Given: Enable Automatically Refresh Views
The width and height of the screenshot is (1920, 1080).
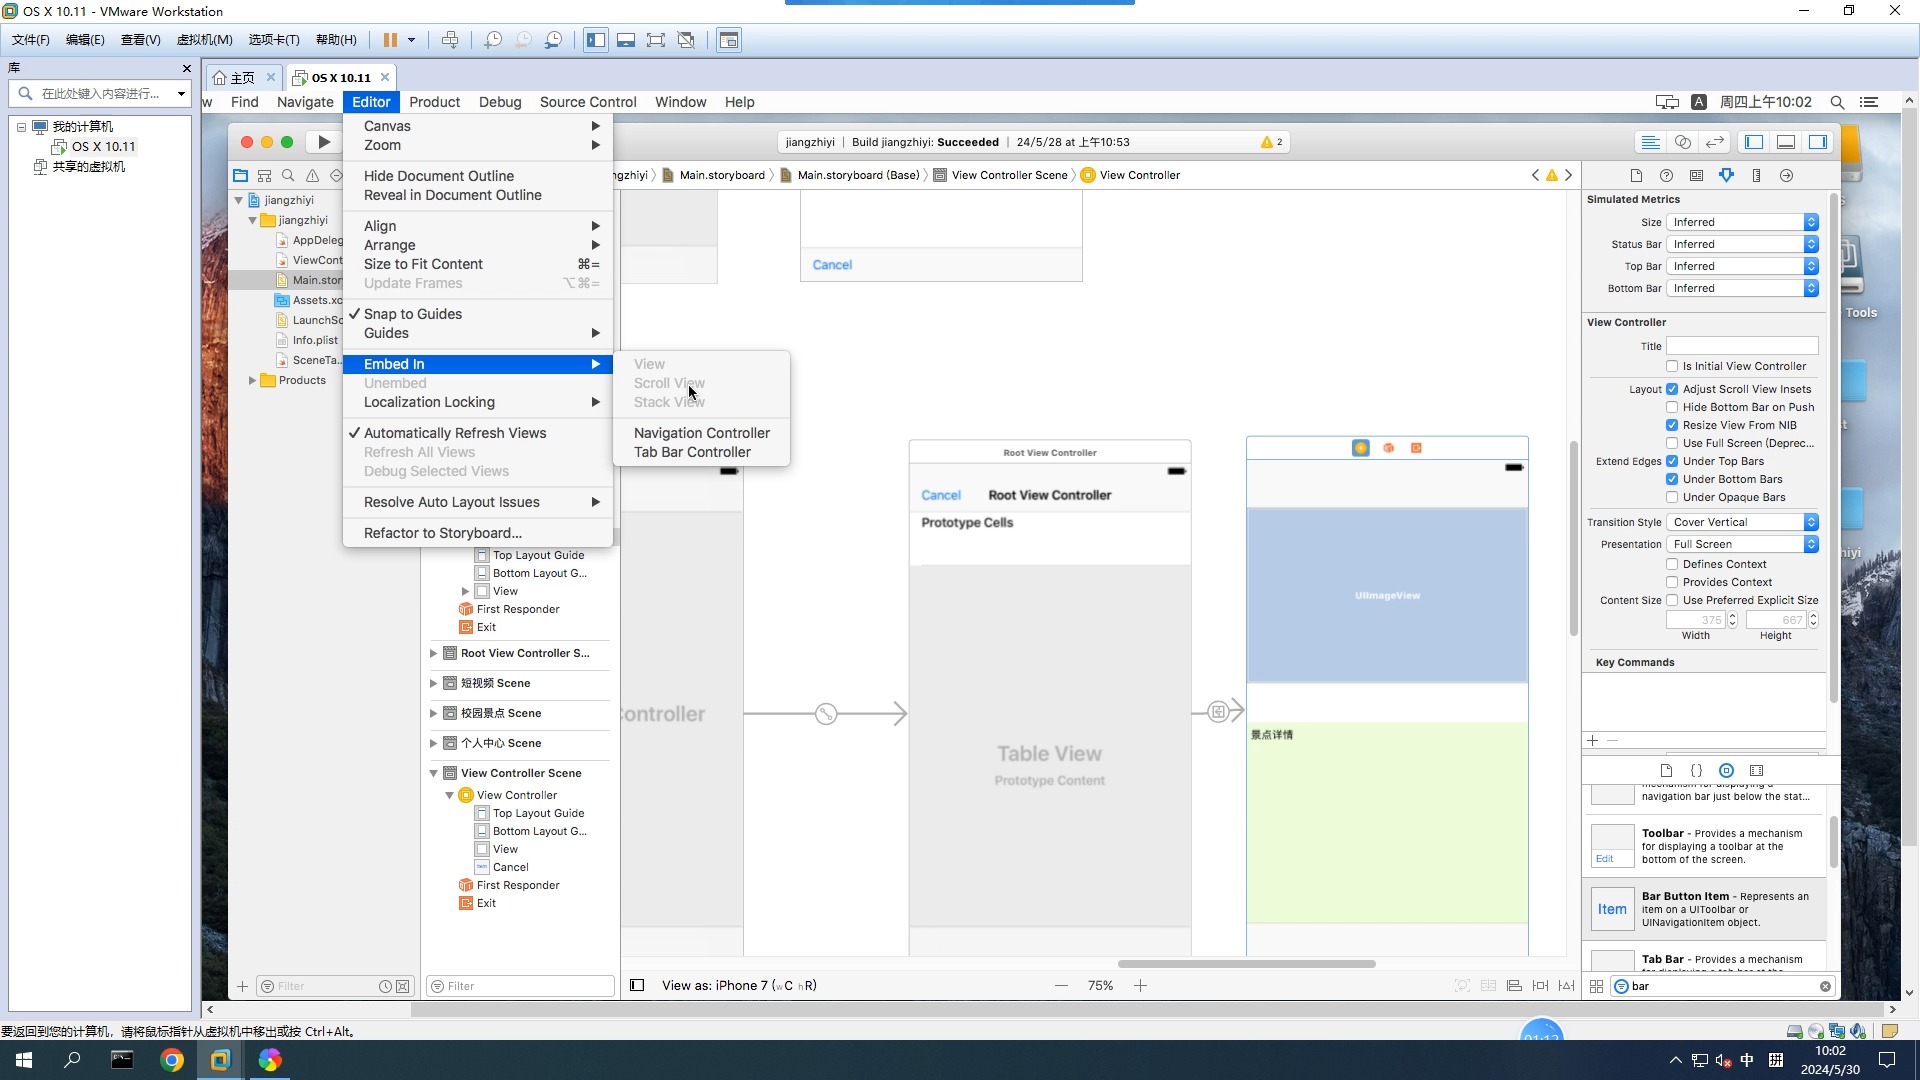Looking at the screenshot, I should 455,433.
